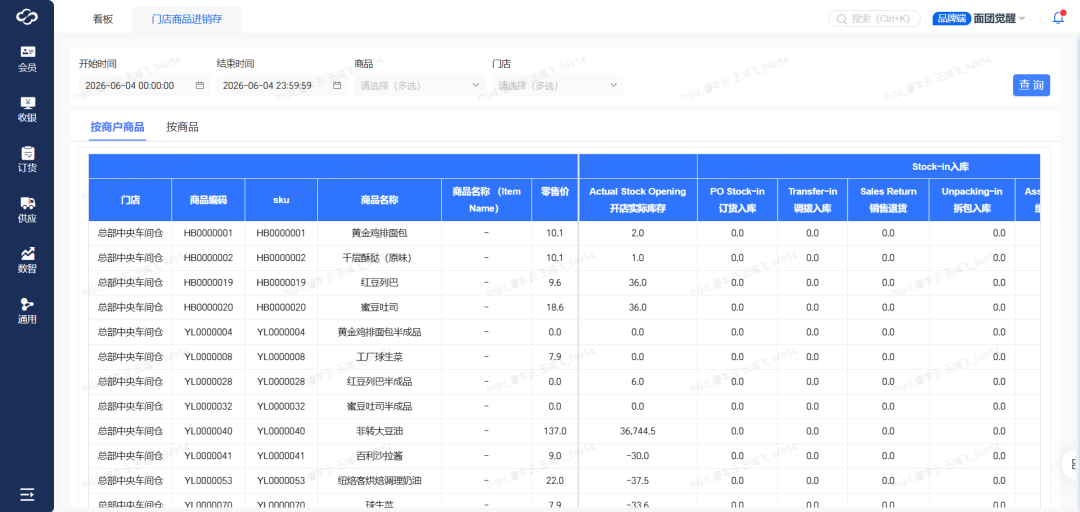
Task: Select the 百利沙拉酱 cell
Action: coord(380,456)
